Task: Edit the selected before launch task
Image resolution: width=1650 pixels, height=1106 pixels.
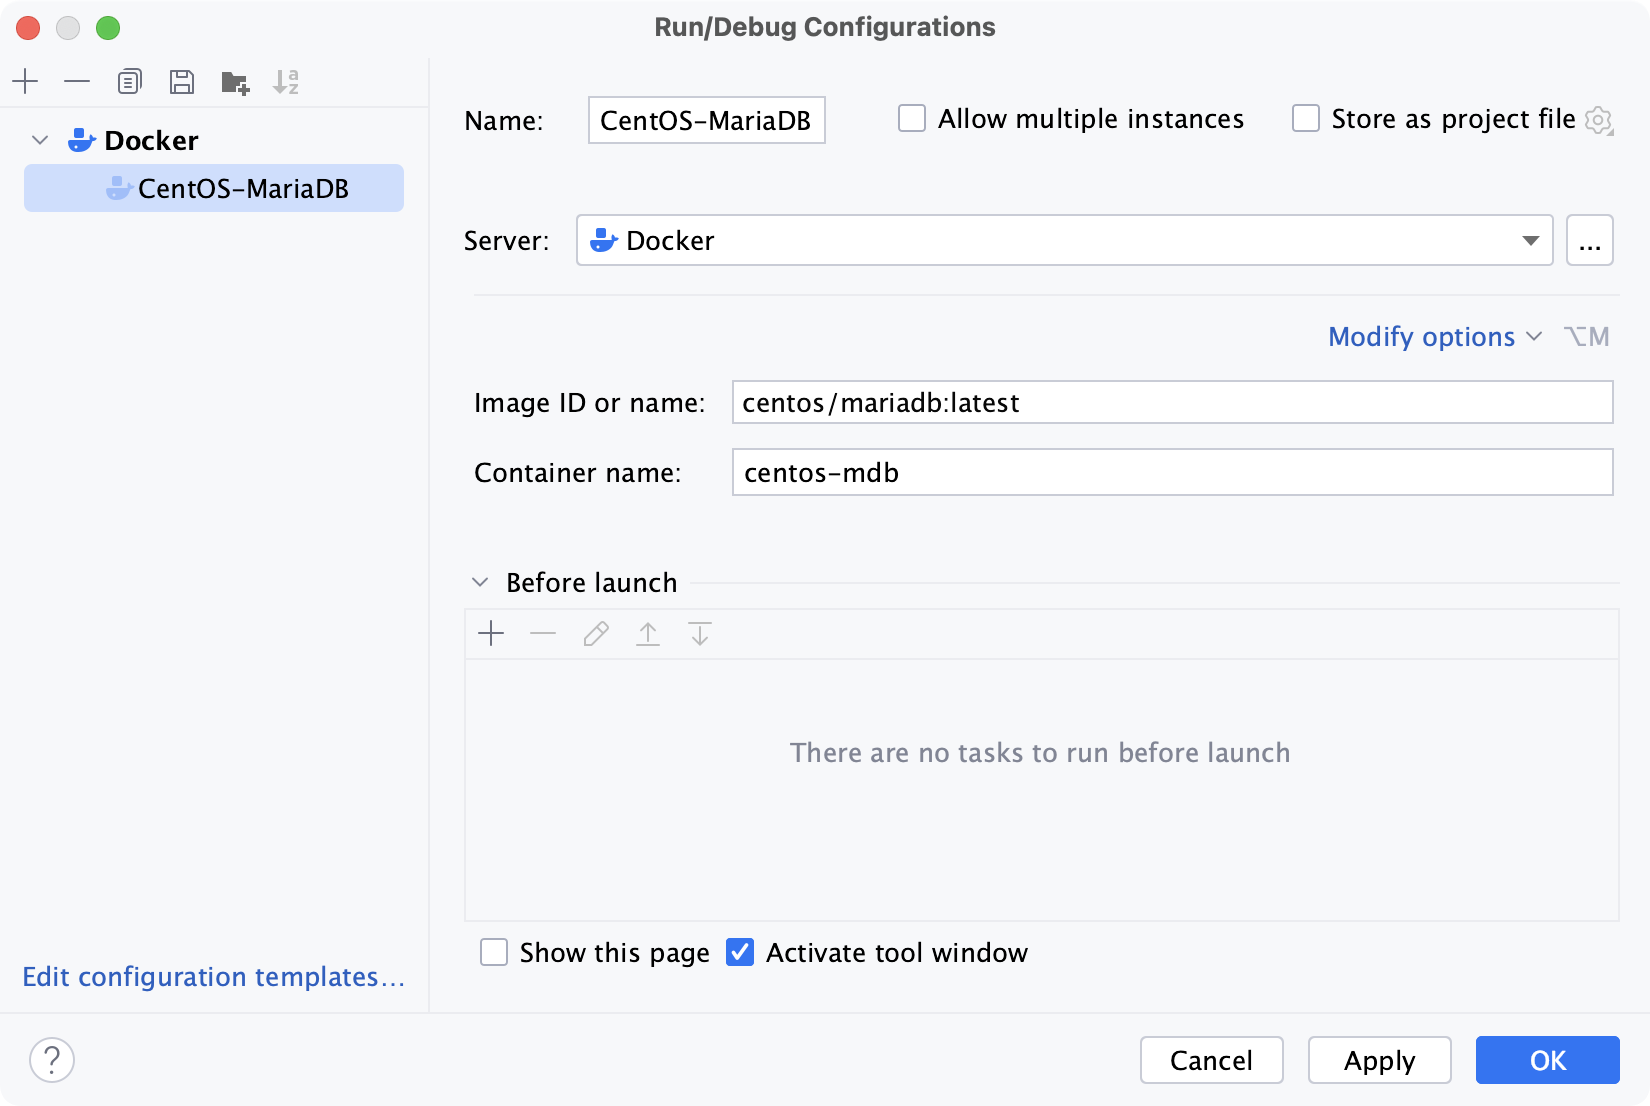Action: (x=595, y=633)
